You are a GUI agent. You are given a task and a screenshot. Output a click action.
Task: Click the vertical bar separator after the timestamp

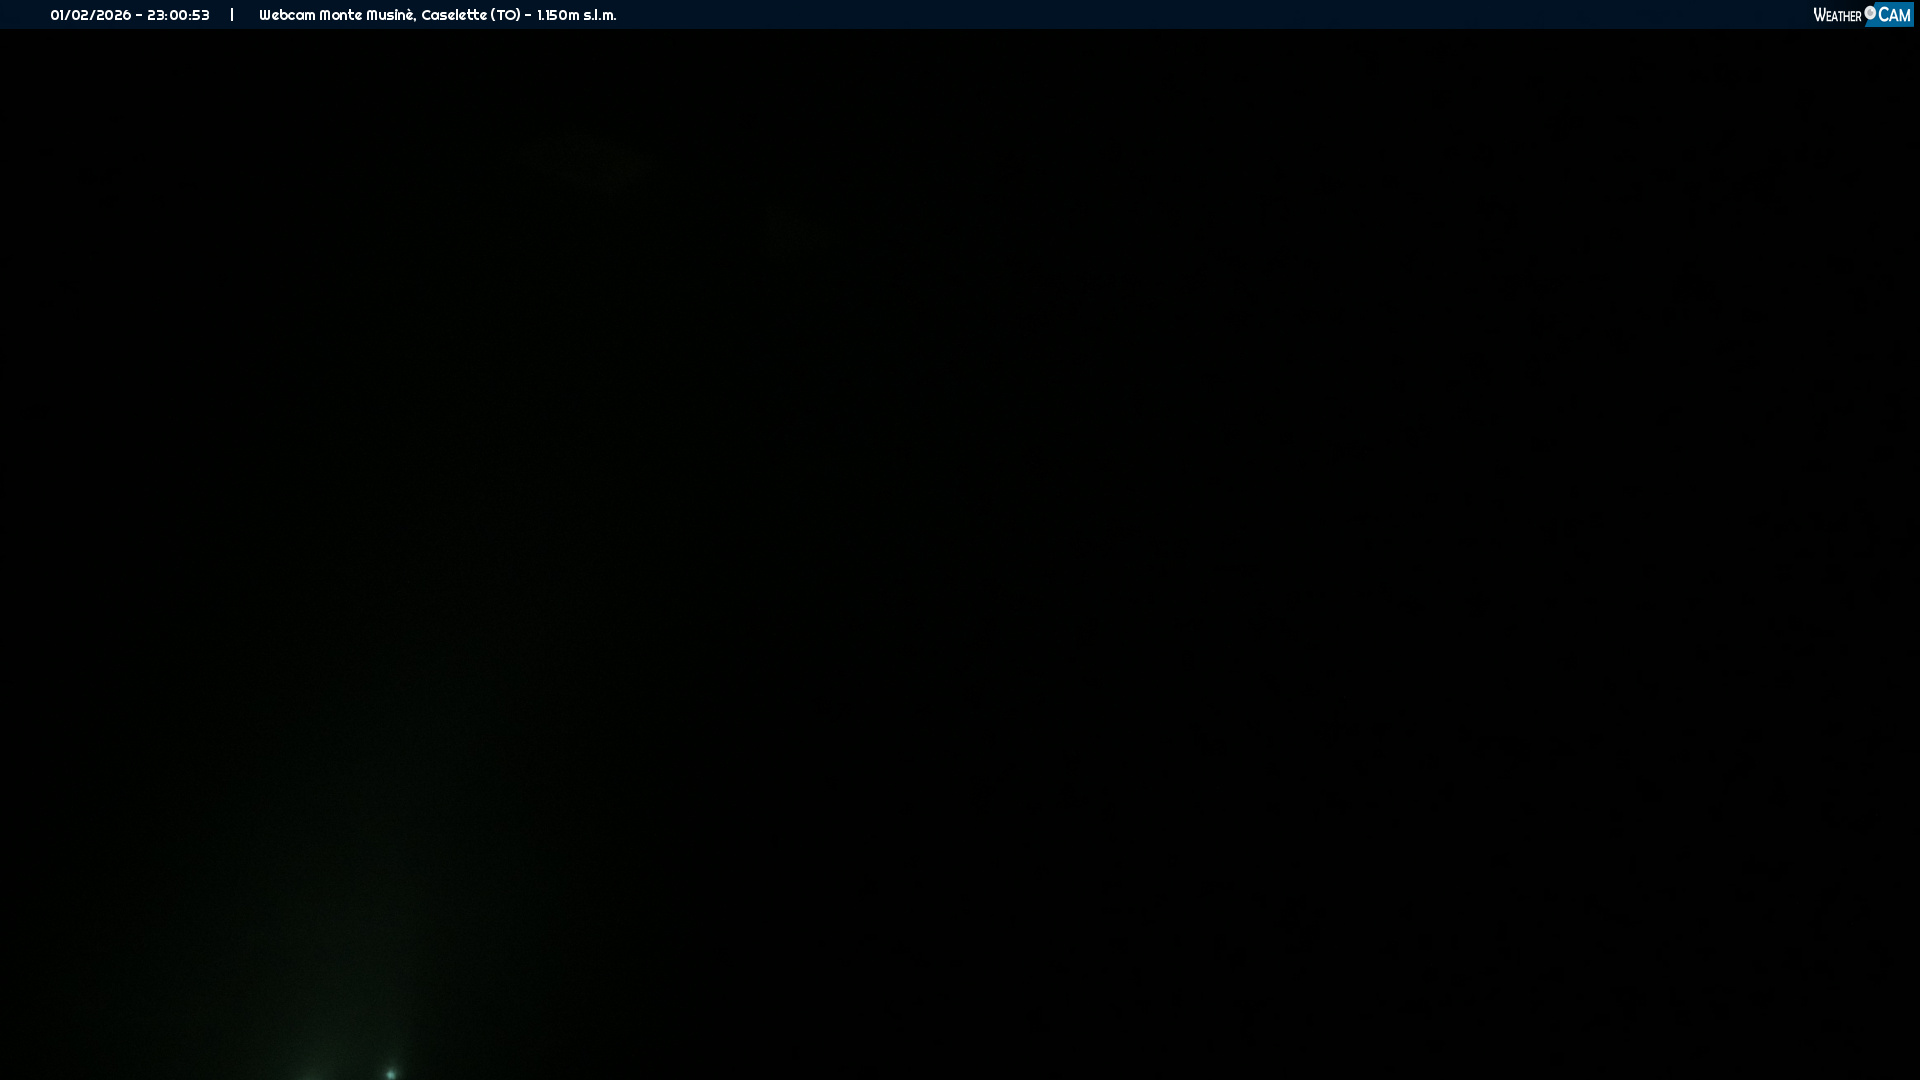[x=232, y=15]
